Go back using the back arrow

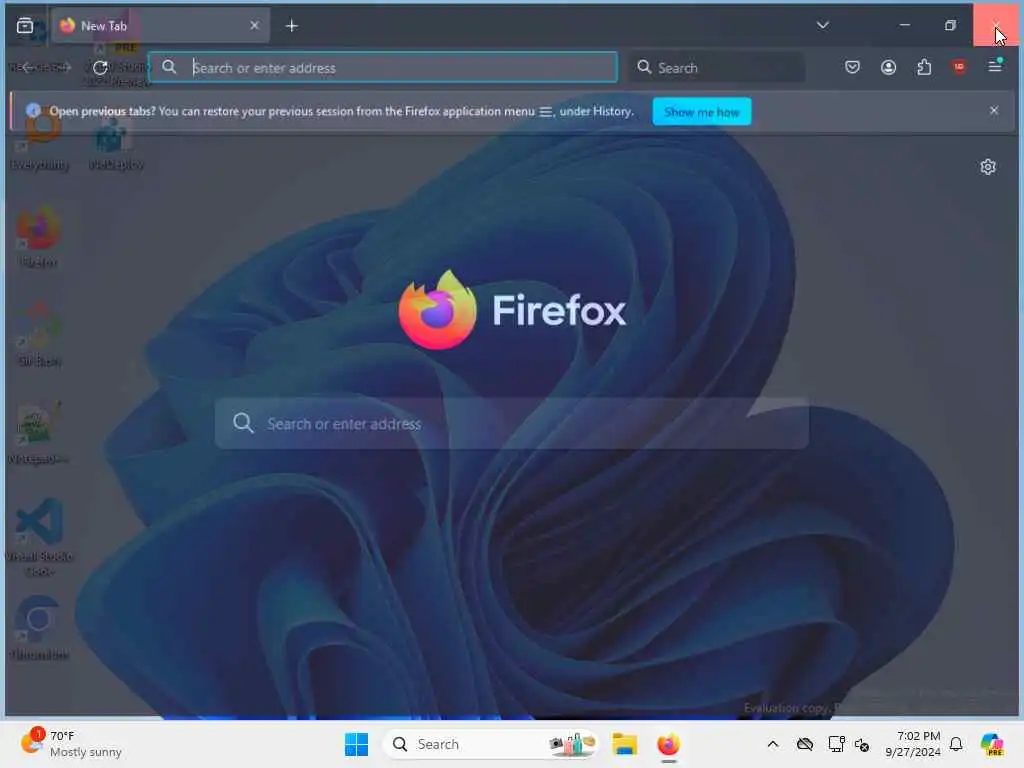coord(27,67)
